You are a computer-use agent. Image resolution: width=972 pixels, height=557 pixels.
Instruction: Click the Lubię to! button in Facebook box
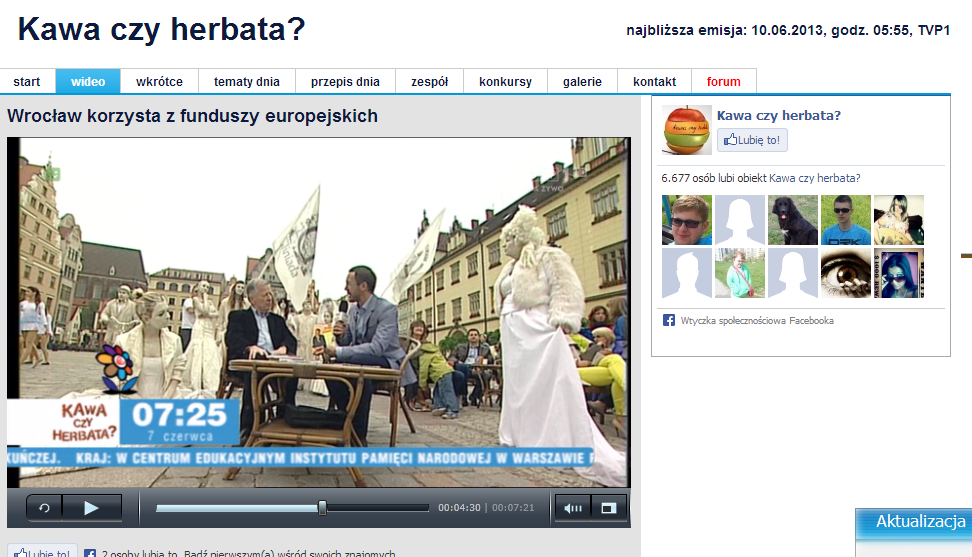(753, 140)
